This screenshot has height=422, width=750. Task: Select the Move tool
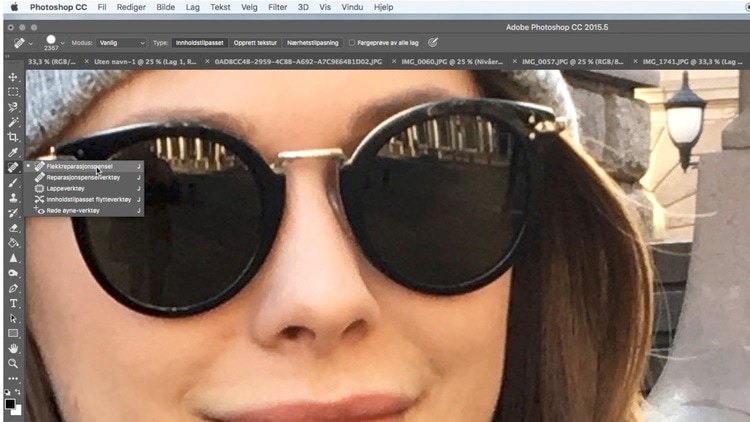(x=13, y=77)
